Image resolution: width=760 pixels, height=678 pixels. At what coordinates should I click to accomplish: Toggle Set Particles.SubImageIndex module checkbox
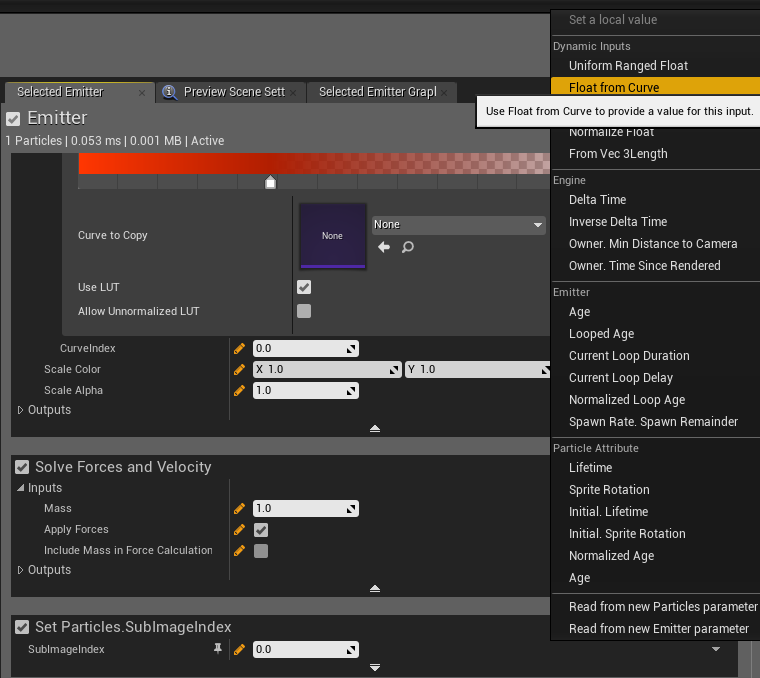point(22,627)
